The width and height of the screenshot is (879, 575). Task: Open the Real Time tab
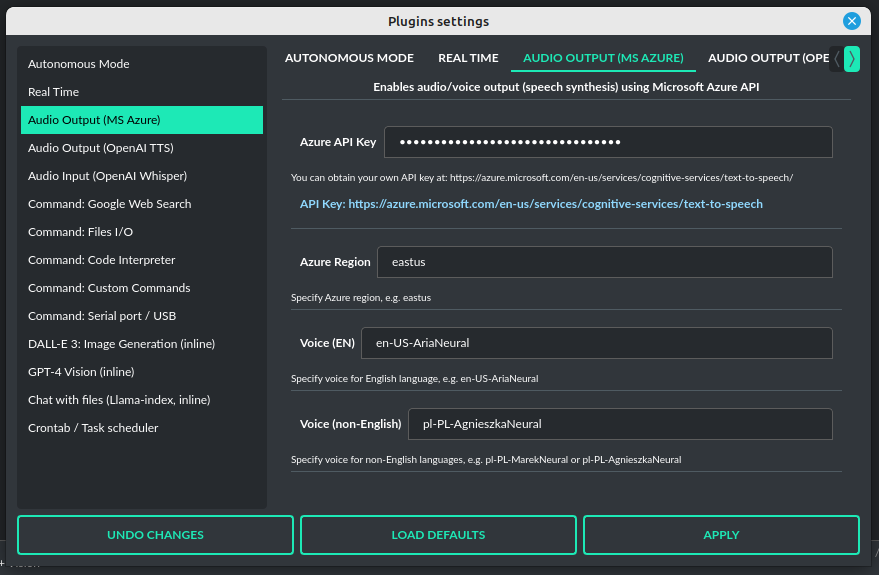[468, 58]
